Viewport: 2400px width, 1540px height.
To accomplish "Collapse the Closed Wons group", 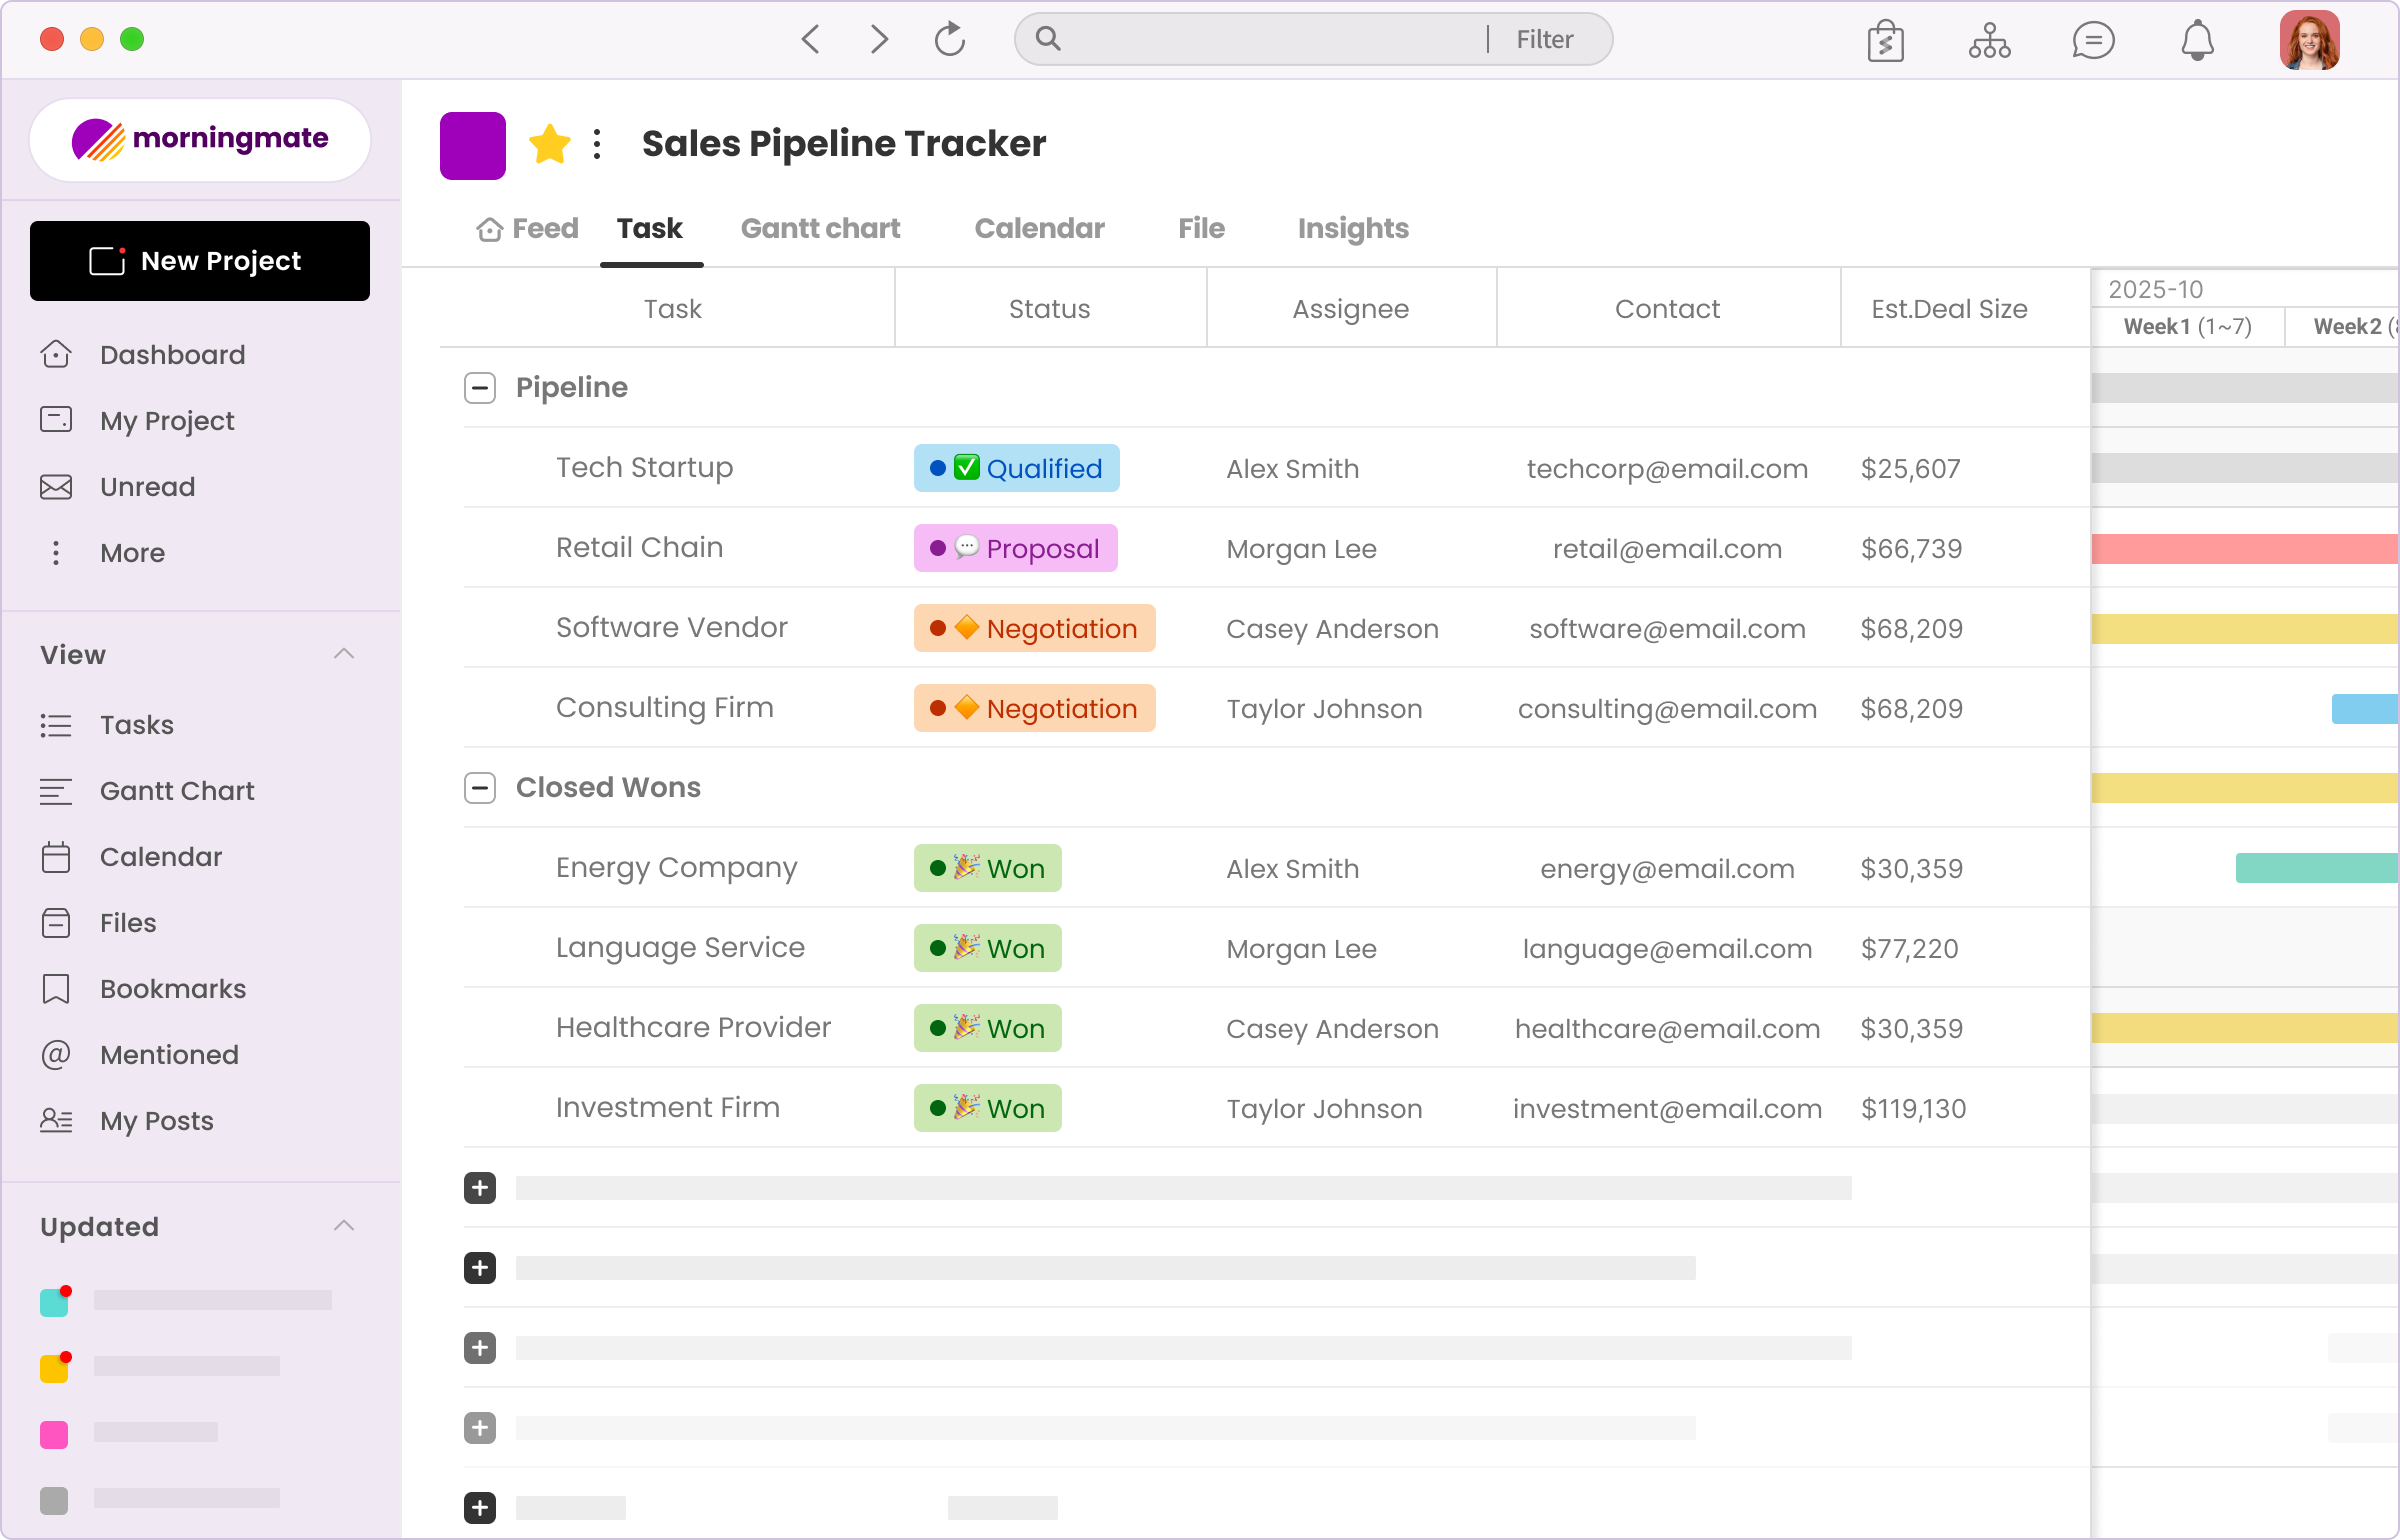I will (x=480, y=788).
